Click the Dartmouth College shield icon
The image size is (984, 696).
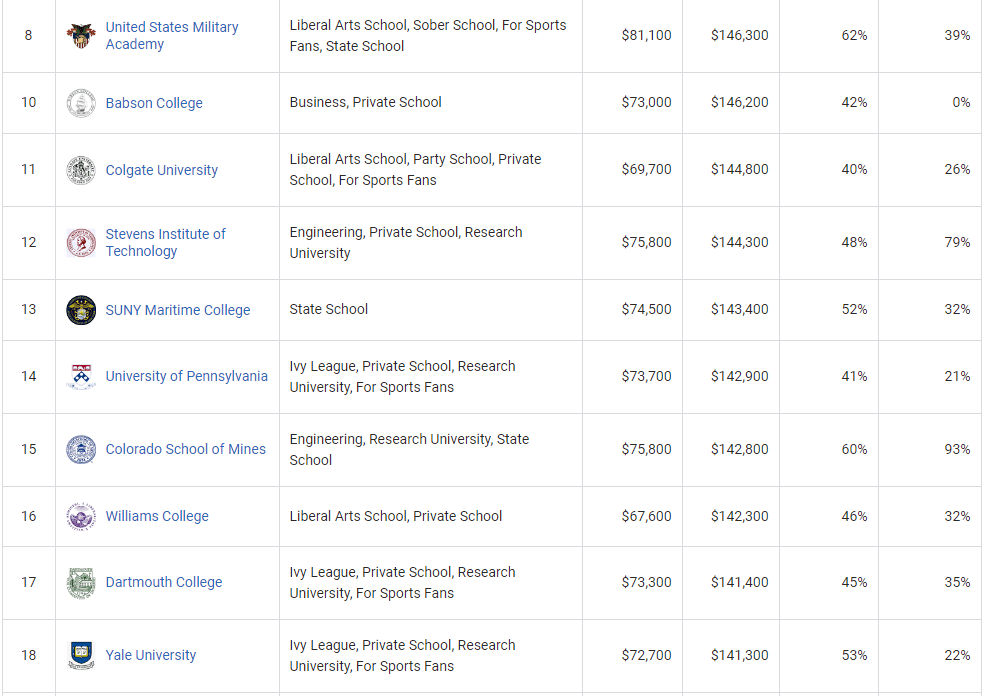[x=80, y=583]
